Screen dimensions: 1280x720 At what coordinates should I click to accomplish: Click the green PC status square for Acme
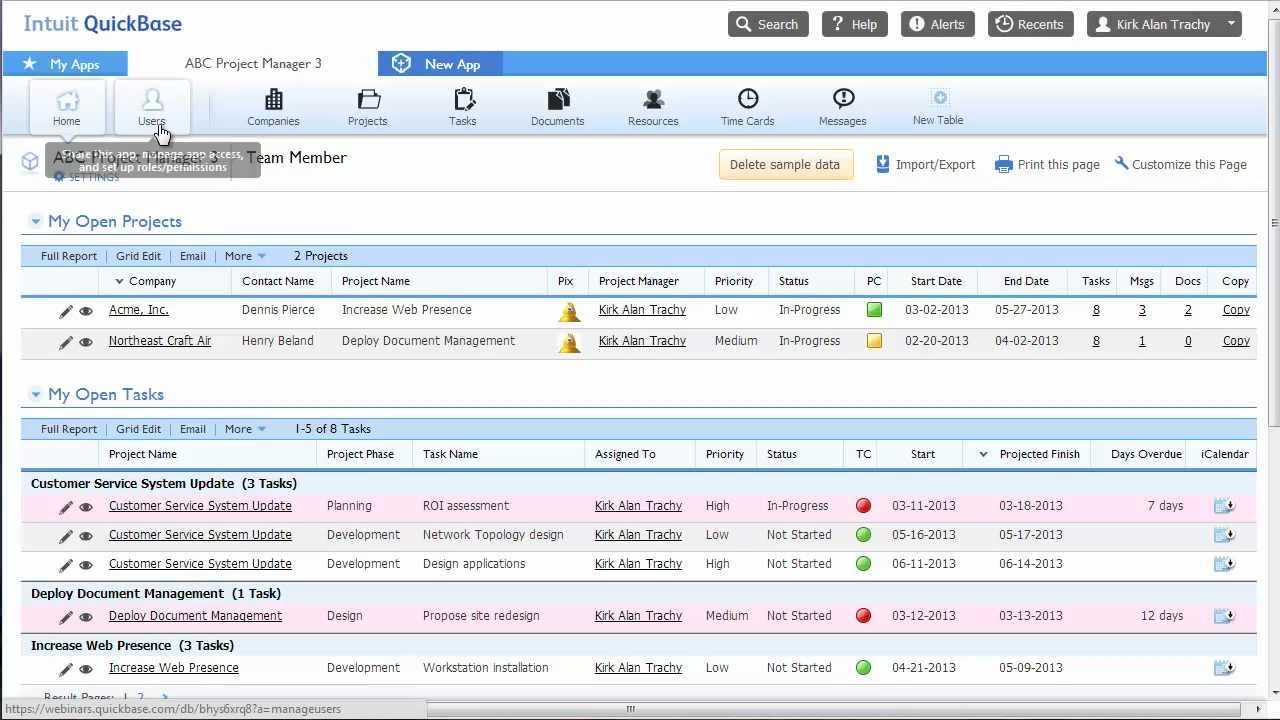874,310
